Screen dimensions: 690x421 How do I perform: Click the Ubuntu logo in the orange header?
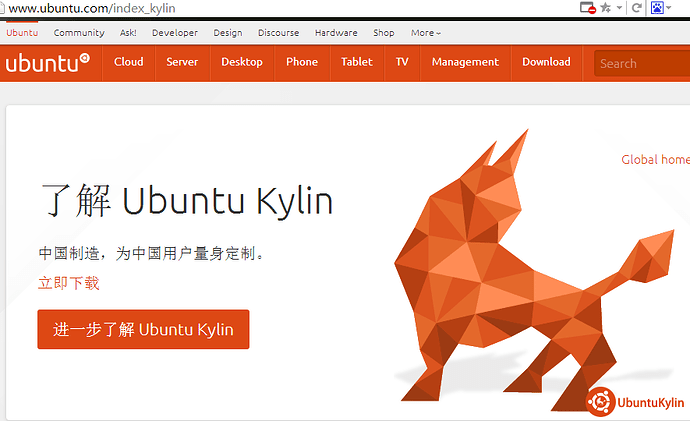point(48,63)
